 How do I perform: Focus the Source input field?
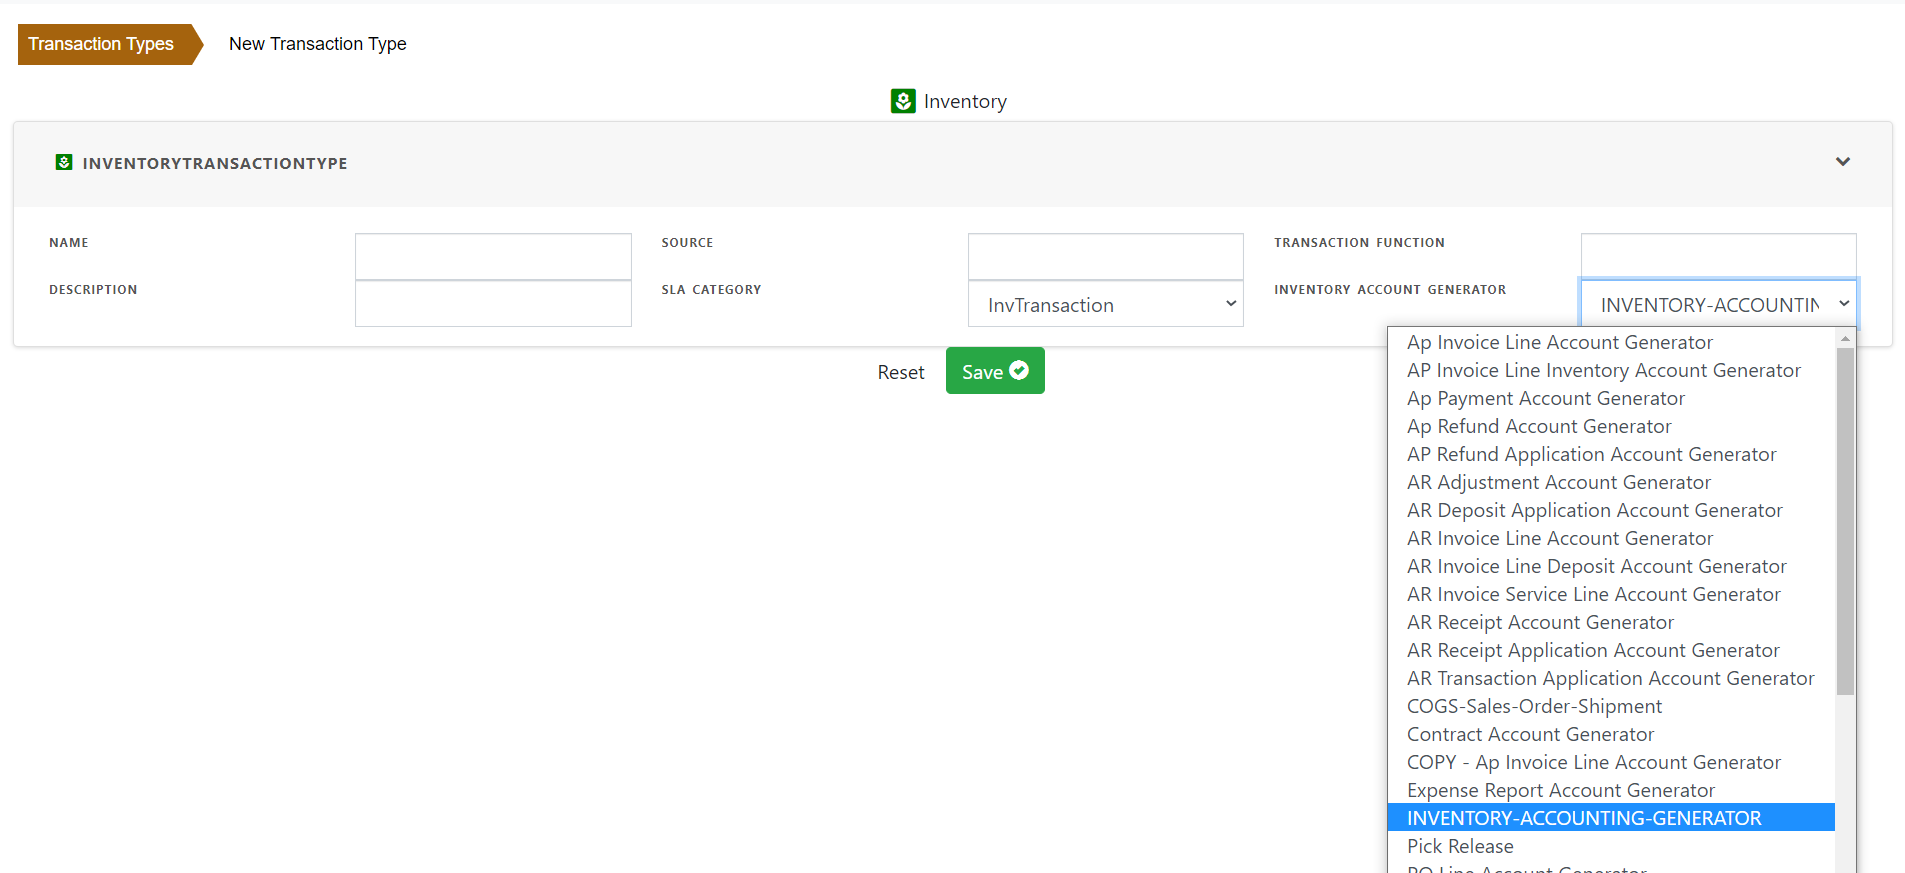(1106, 257)
